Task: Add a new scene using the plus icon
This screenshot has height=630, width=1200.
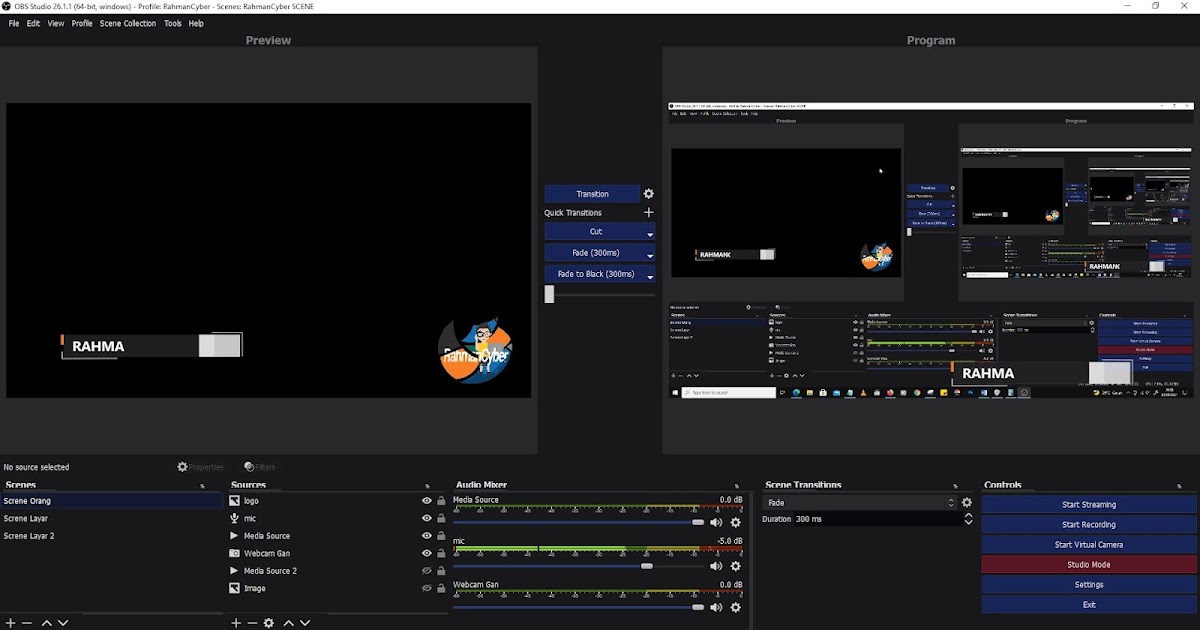Action: (10, 623)
